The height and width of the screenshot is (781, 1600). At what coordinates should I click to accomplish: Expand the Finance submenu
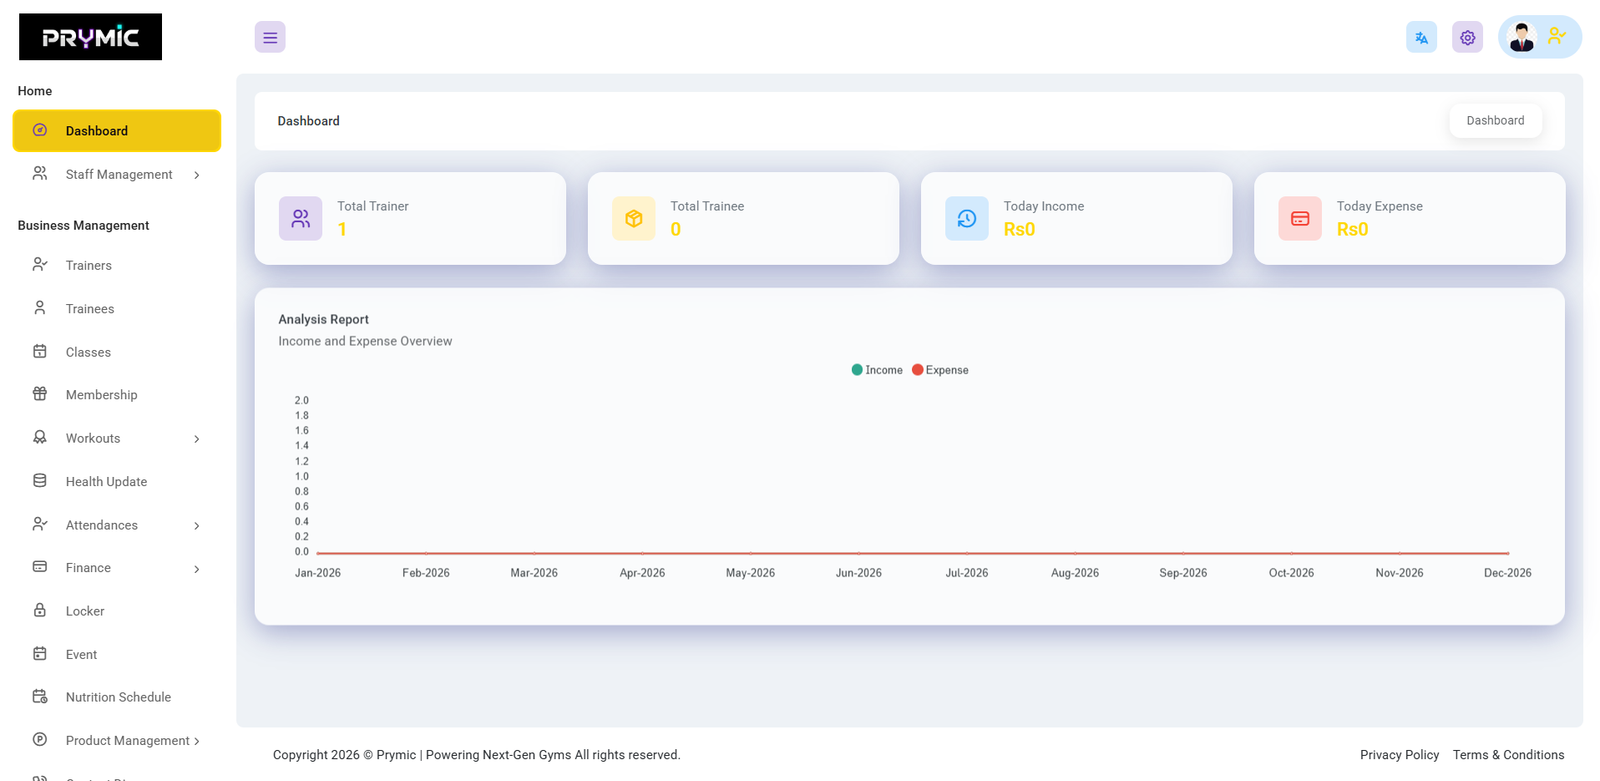pyautogui.click(x=117, y=568)
